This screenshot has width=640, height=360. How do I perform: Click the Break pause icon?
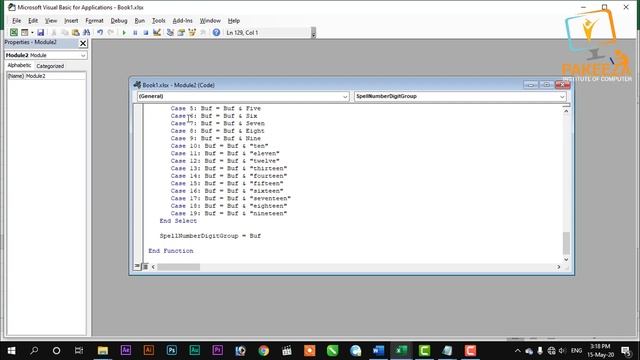point(135,32)
